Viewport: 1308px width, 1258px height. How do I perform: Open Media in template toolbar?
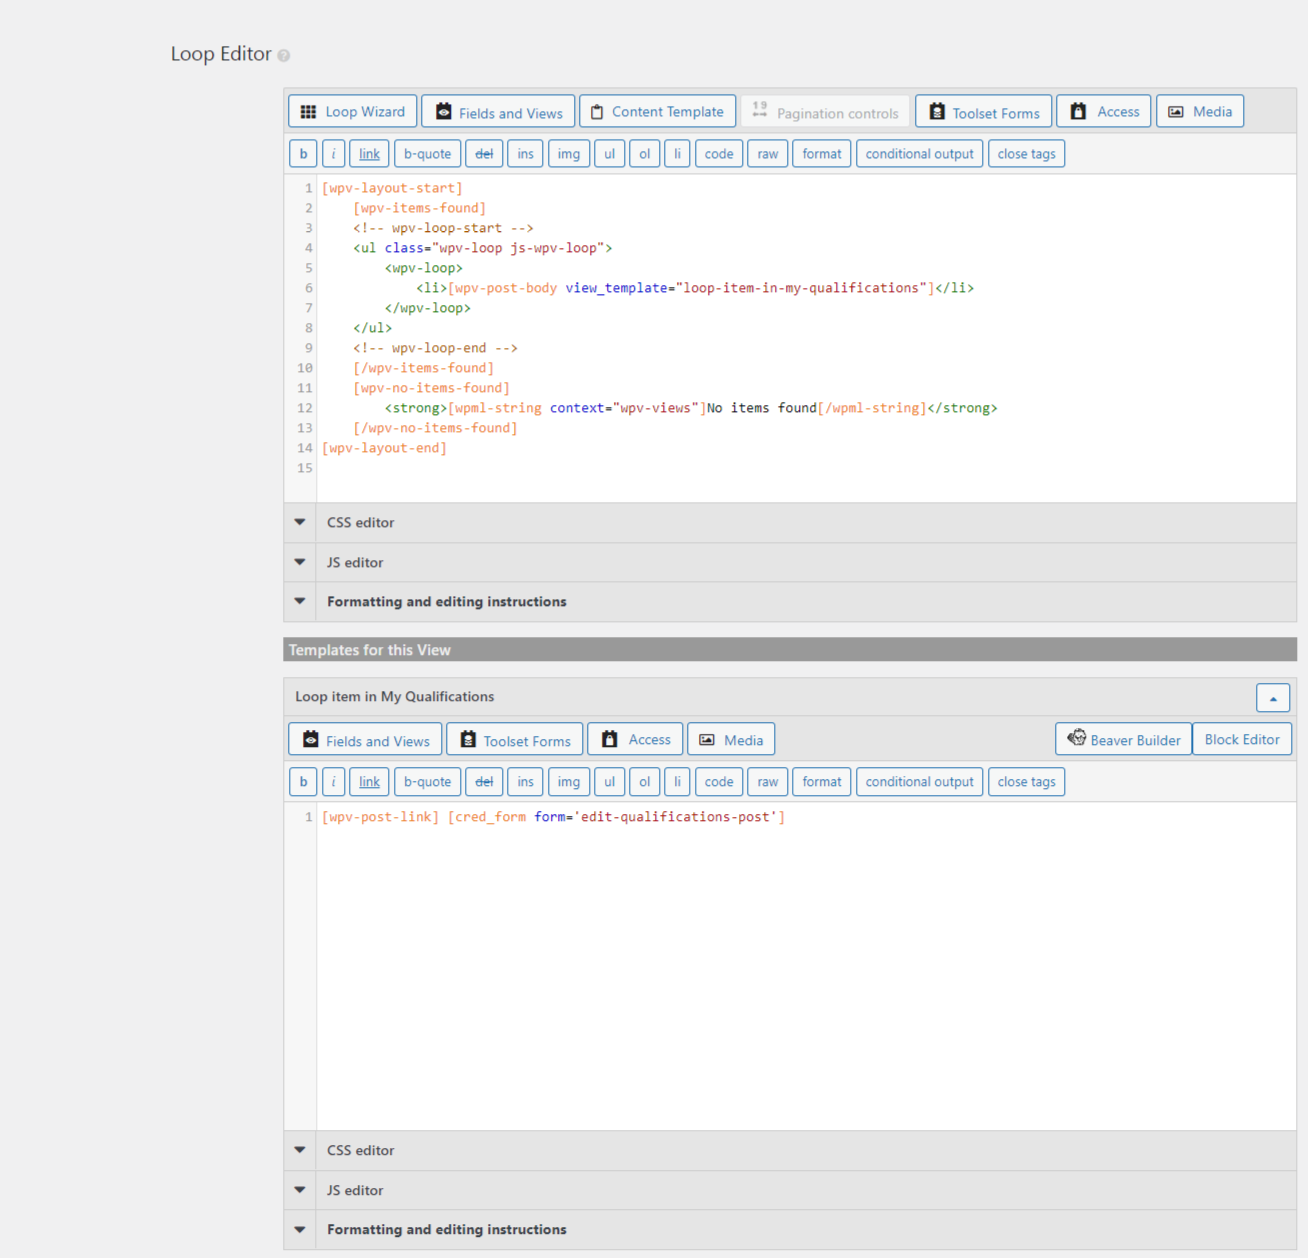(731, 740)
